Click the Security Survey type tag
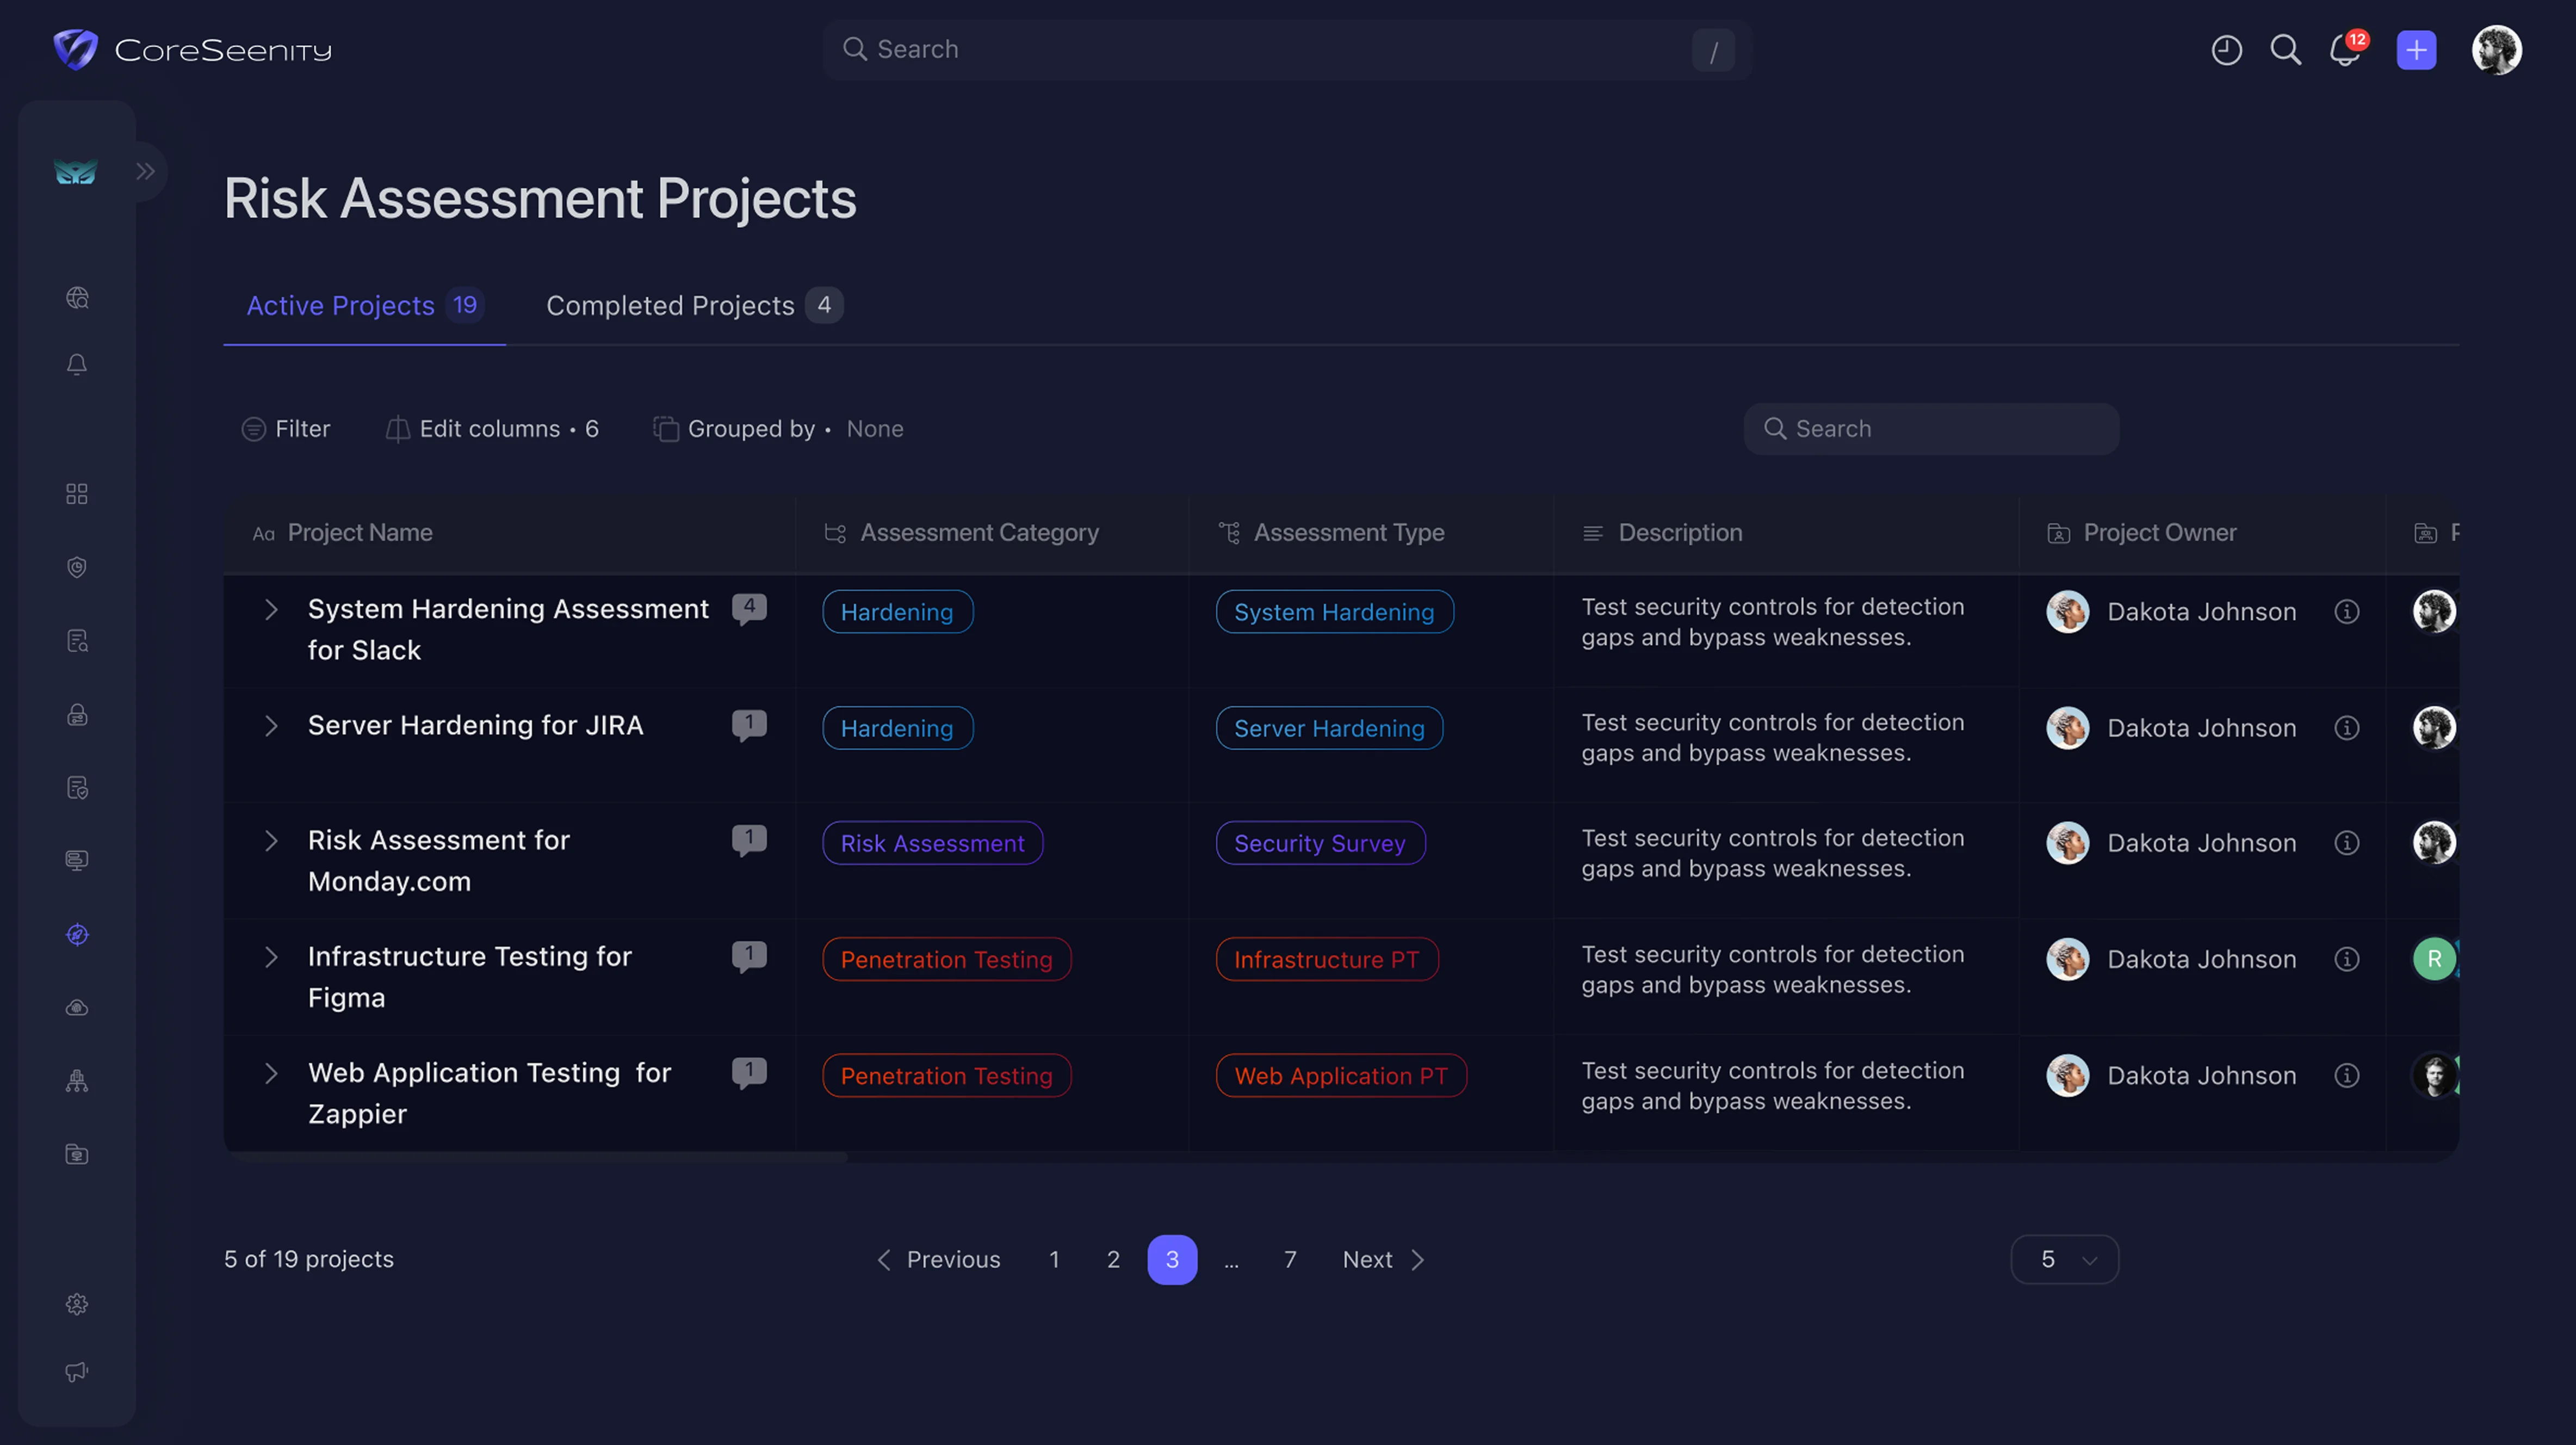Viewport: 2576px width, 1445px height. point(1320,843)
